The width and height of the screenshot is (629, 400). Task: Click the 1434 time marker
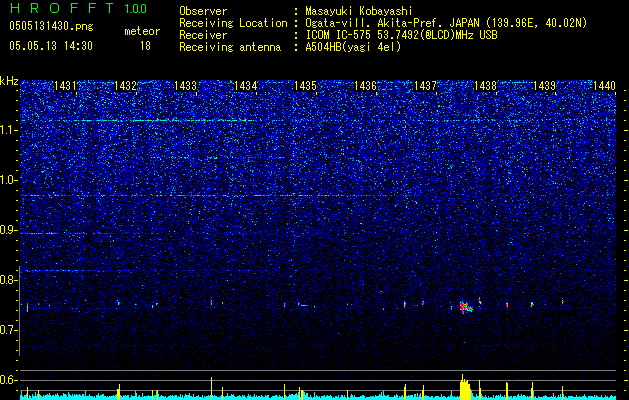[x=246, y=86]
